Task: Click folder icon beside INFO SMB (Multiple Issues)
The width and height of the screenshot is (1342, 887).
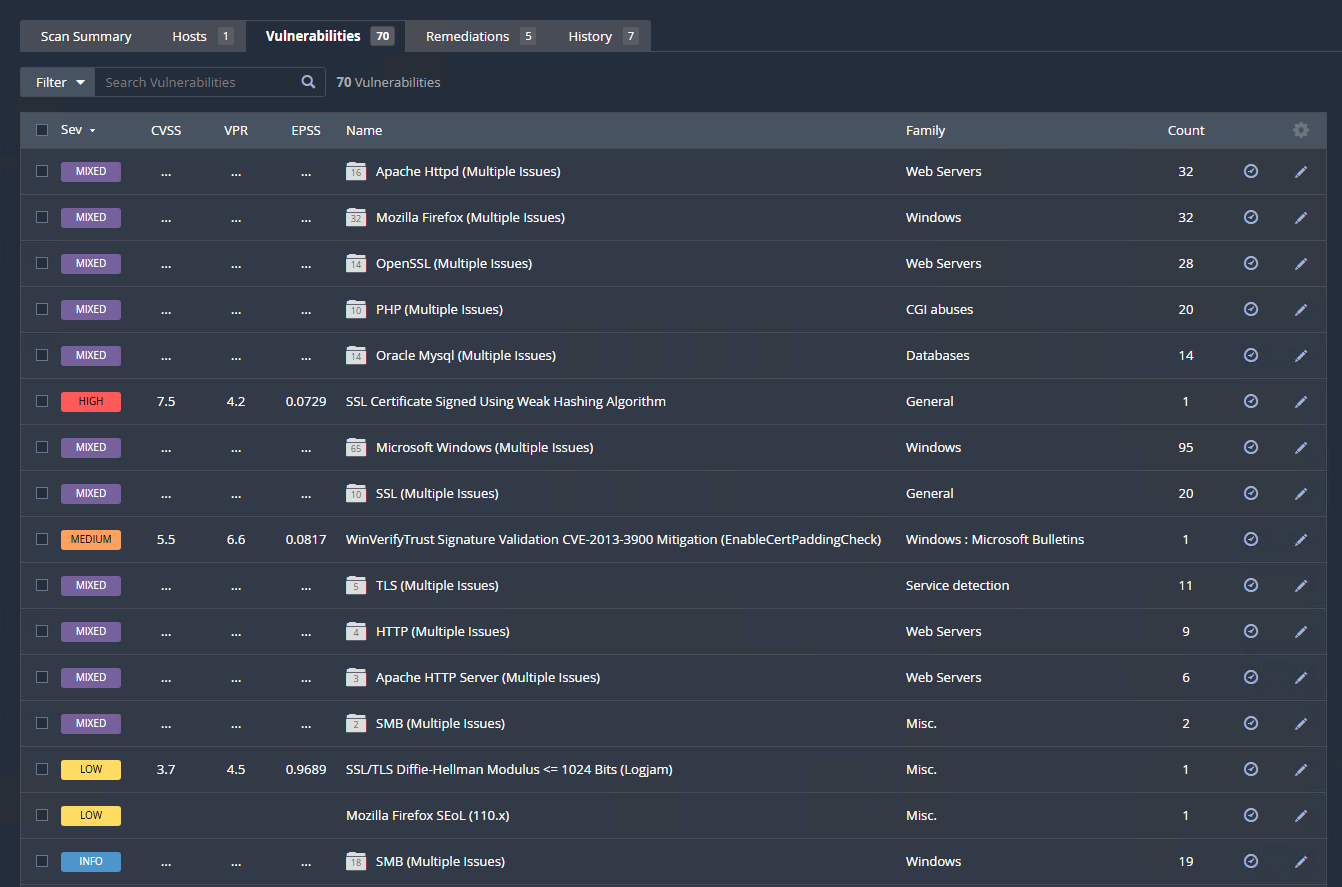Action: pyautogui.click(x=355, y=862)
